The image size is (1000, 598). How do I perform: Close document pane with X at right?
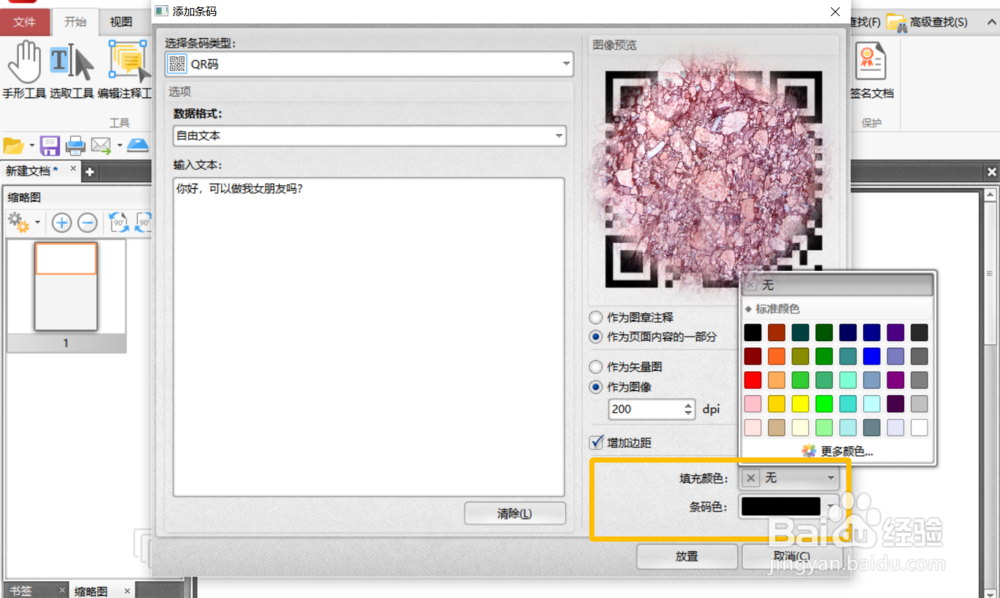pos(991,171)
